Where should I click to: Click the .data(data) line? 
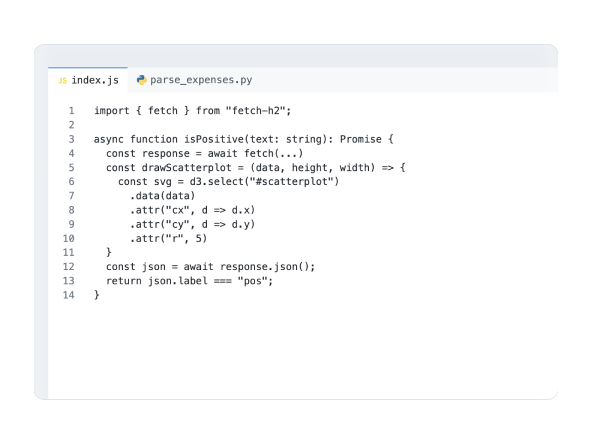coord(162,196)
